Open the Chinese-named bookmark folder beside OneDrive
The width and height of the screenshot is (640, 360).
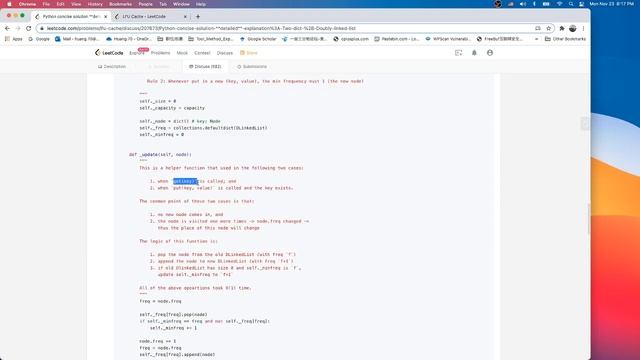click(x=170, y=39)
